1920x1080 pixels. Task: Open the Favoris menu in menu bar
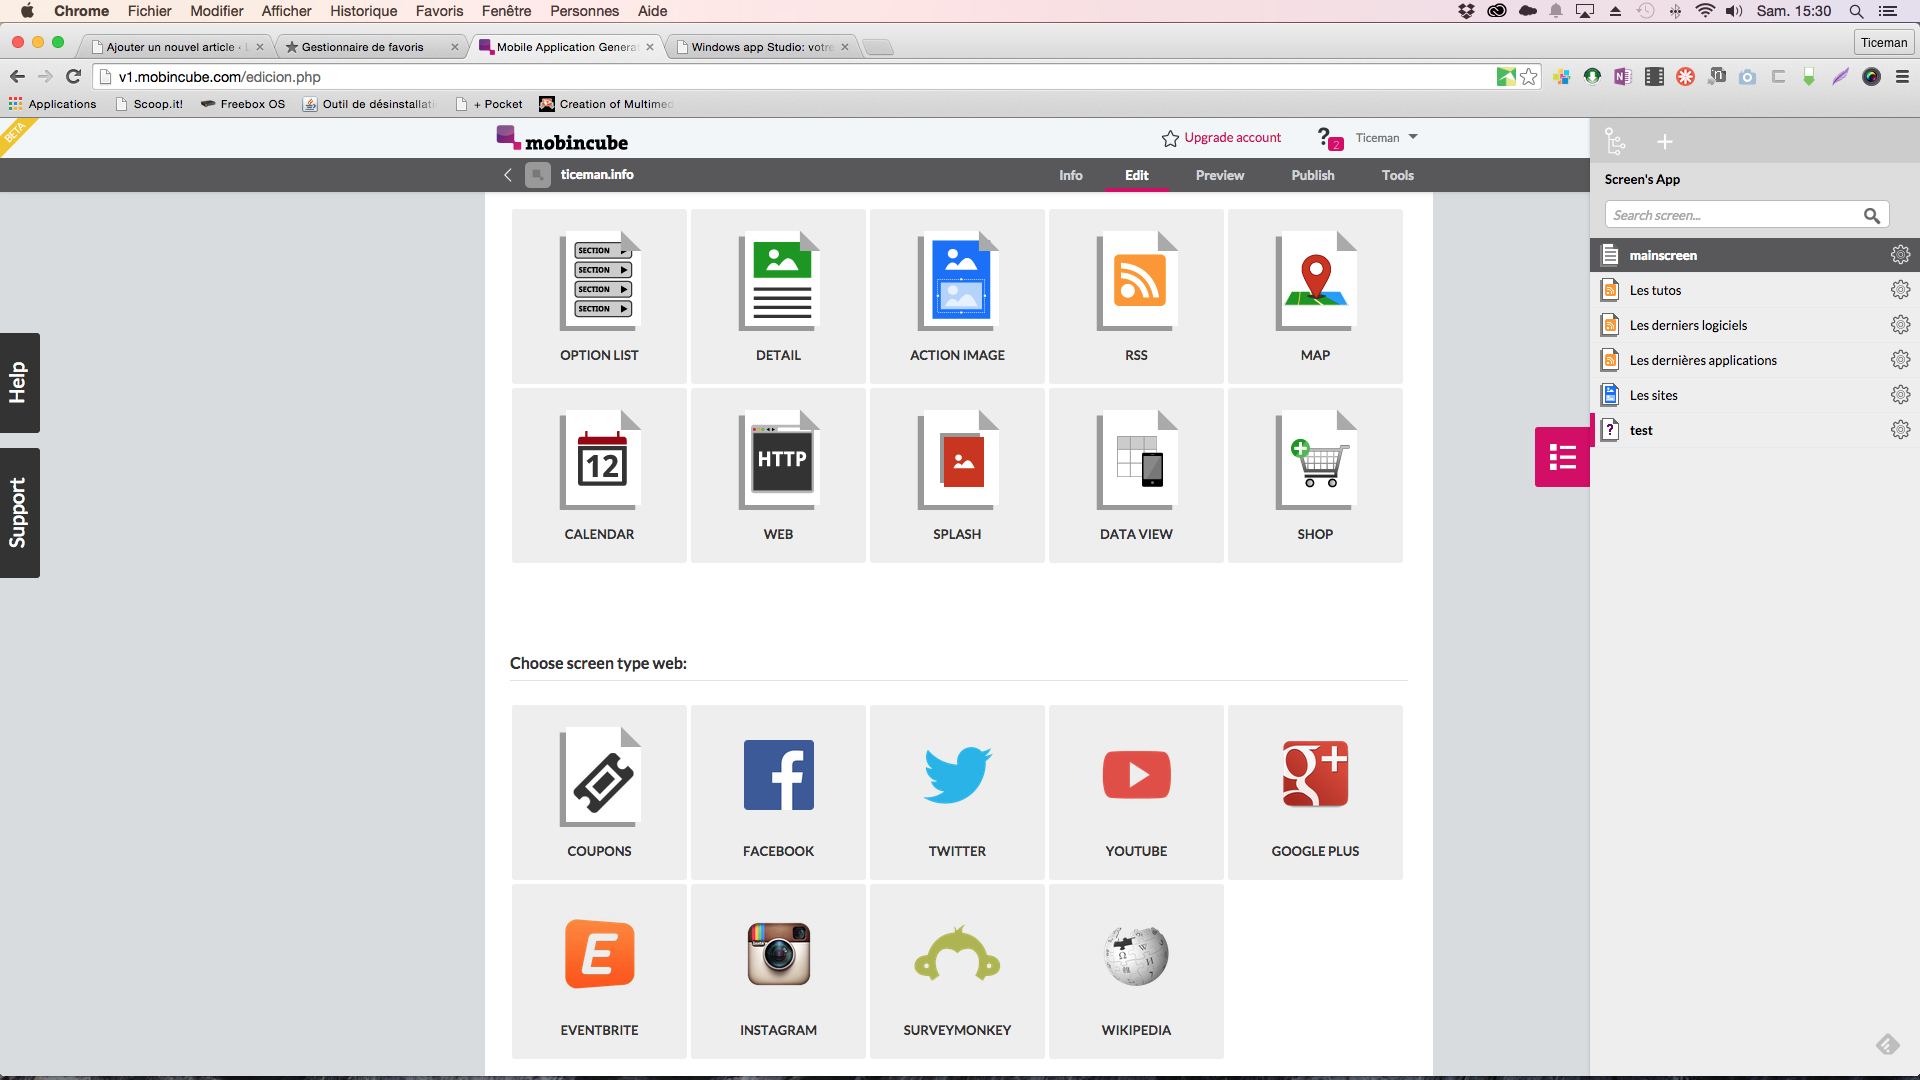(x=440, y=11)
